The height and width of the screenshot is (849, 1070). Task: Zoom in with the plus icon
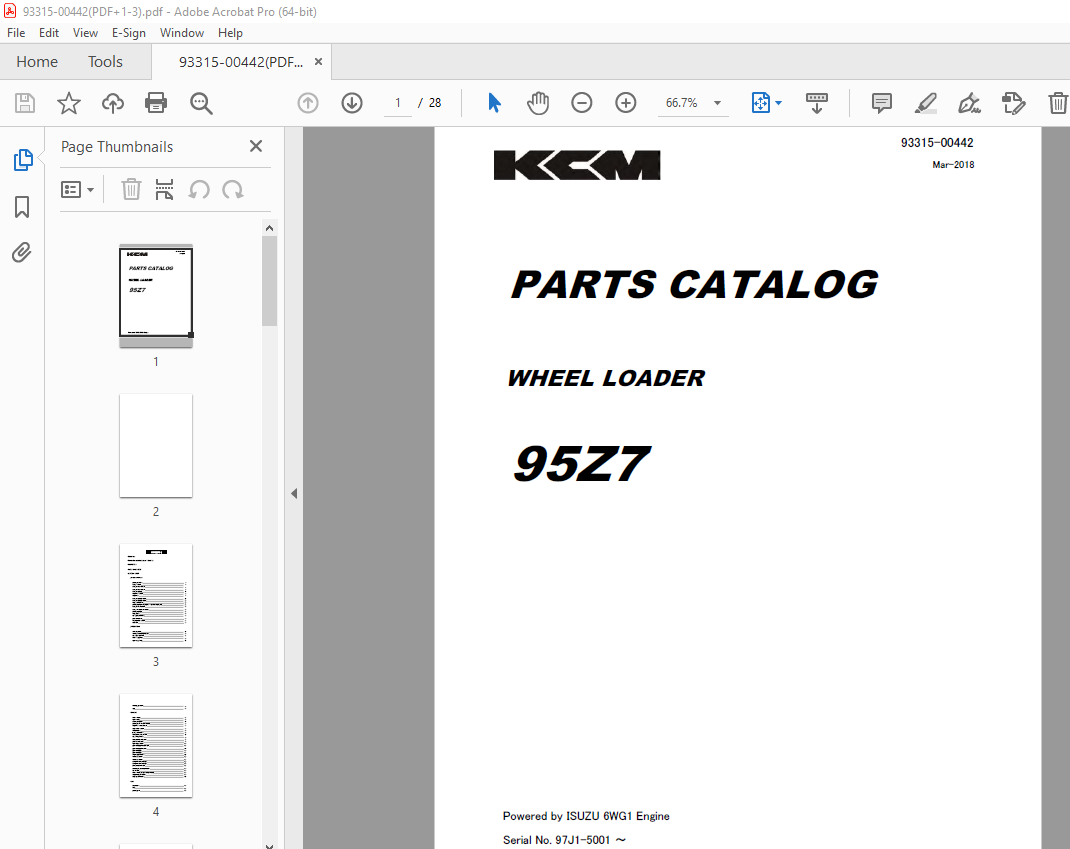[x=625, y=103]
